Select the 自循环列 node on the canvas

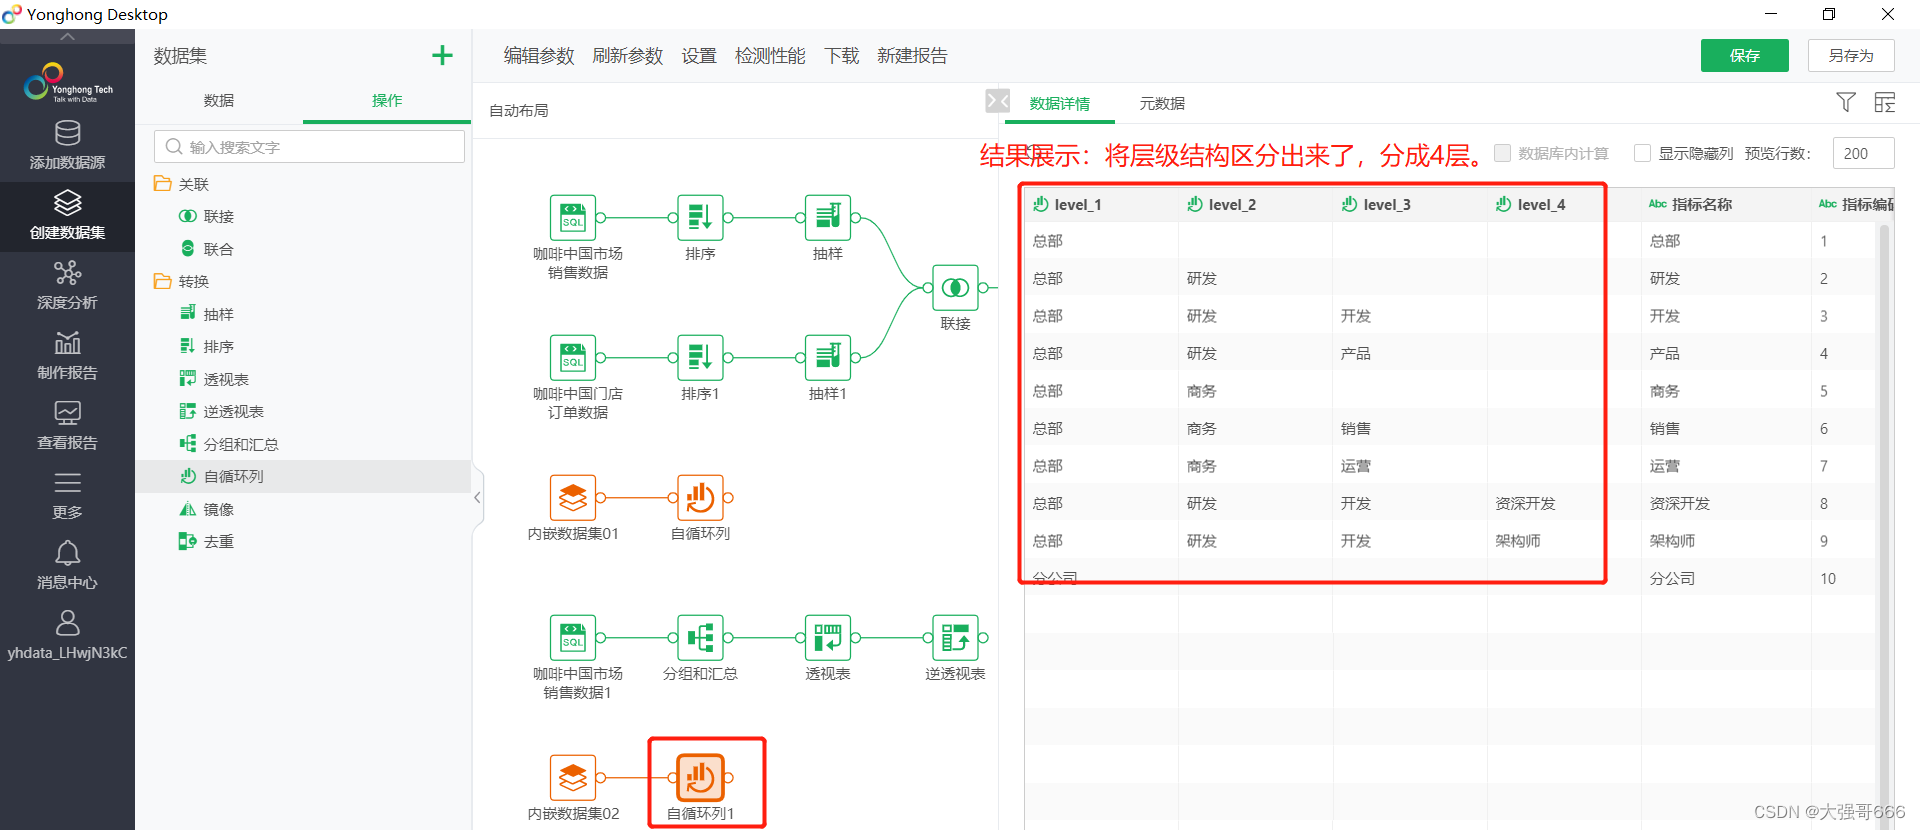(x=700, y=498)
